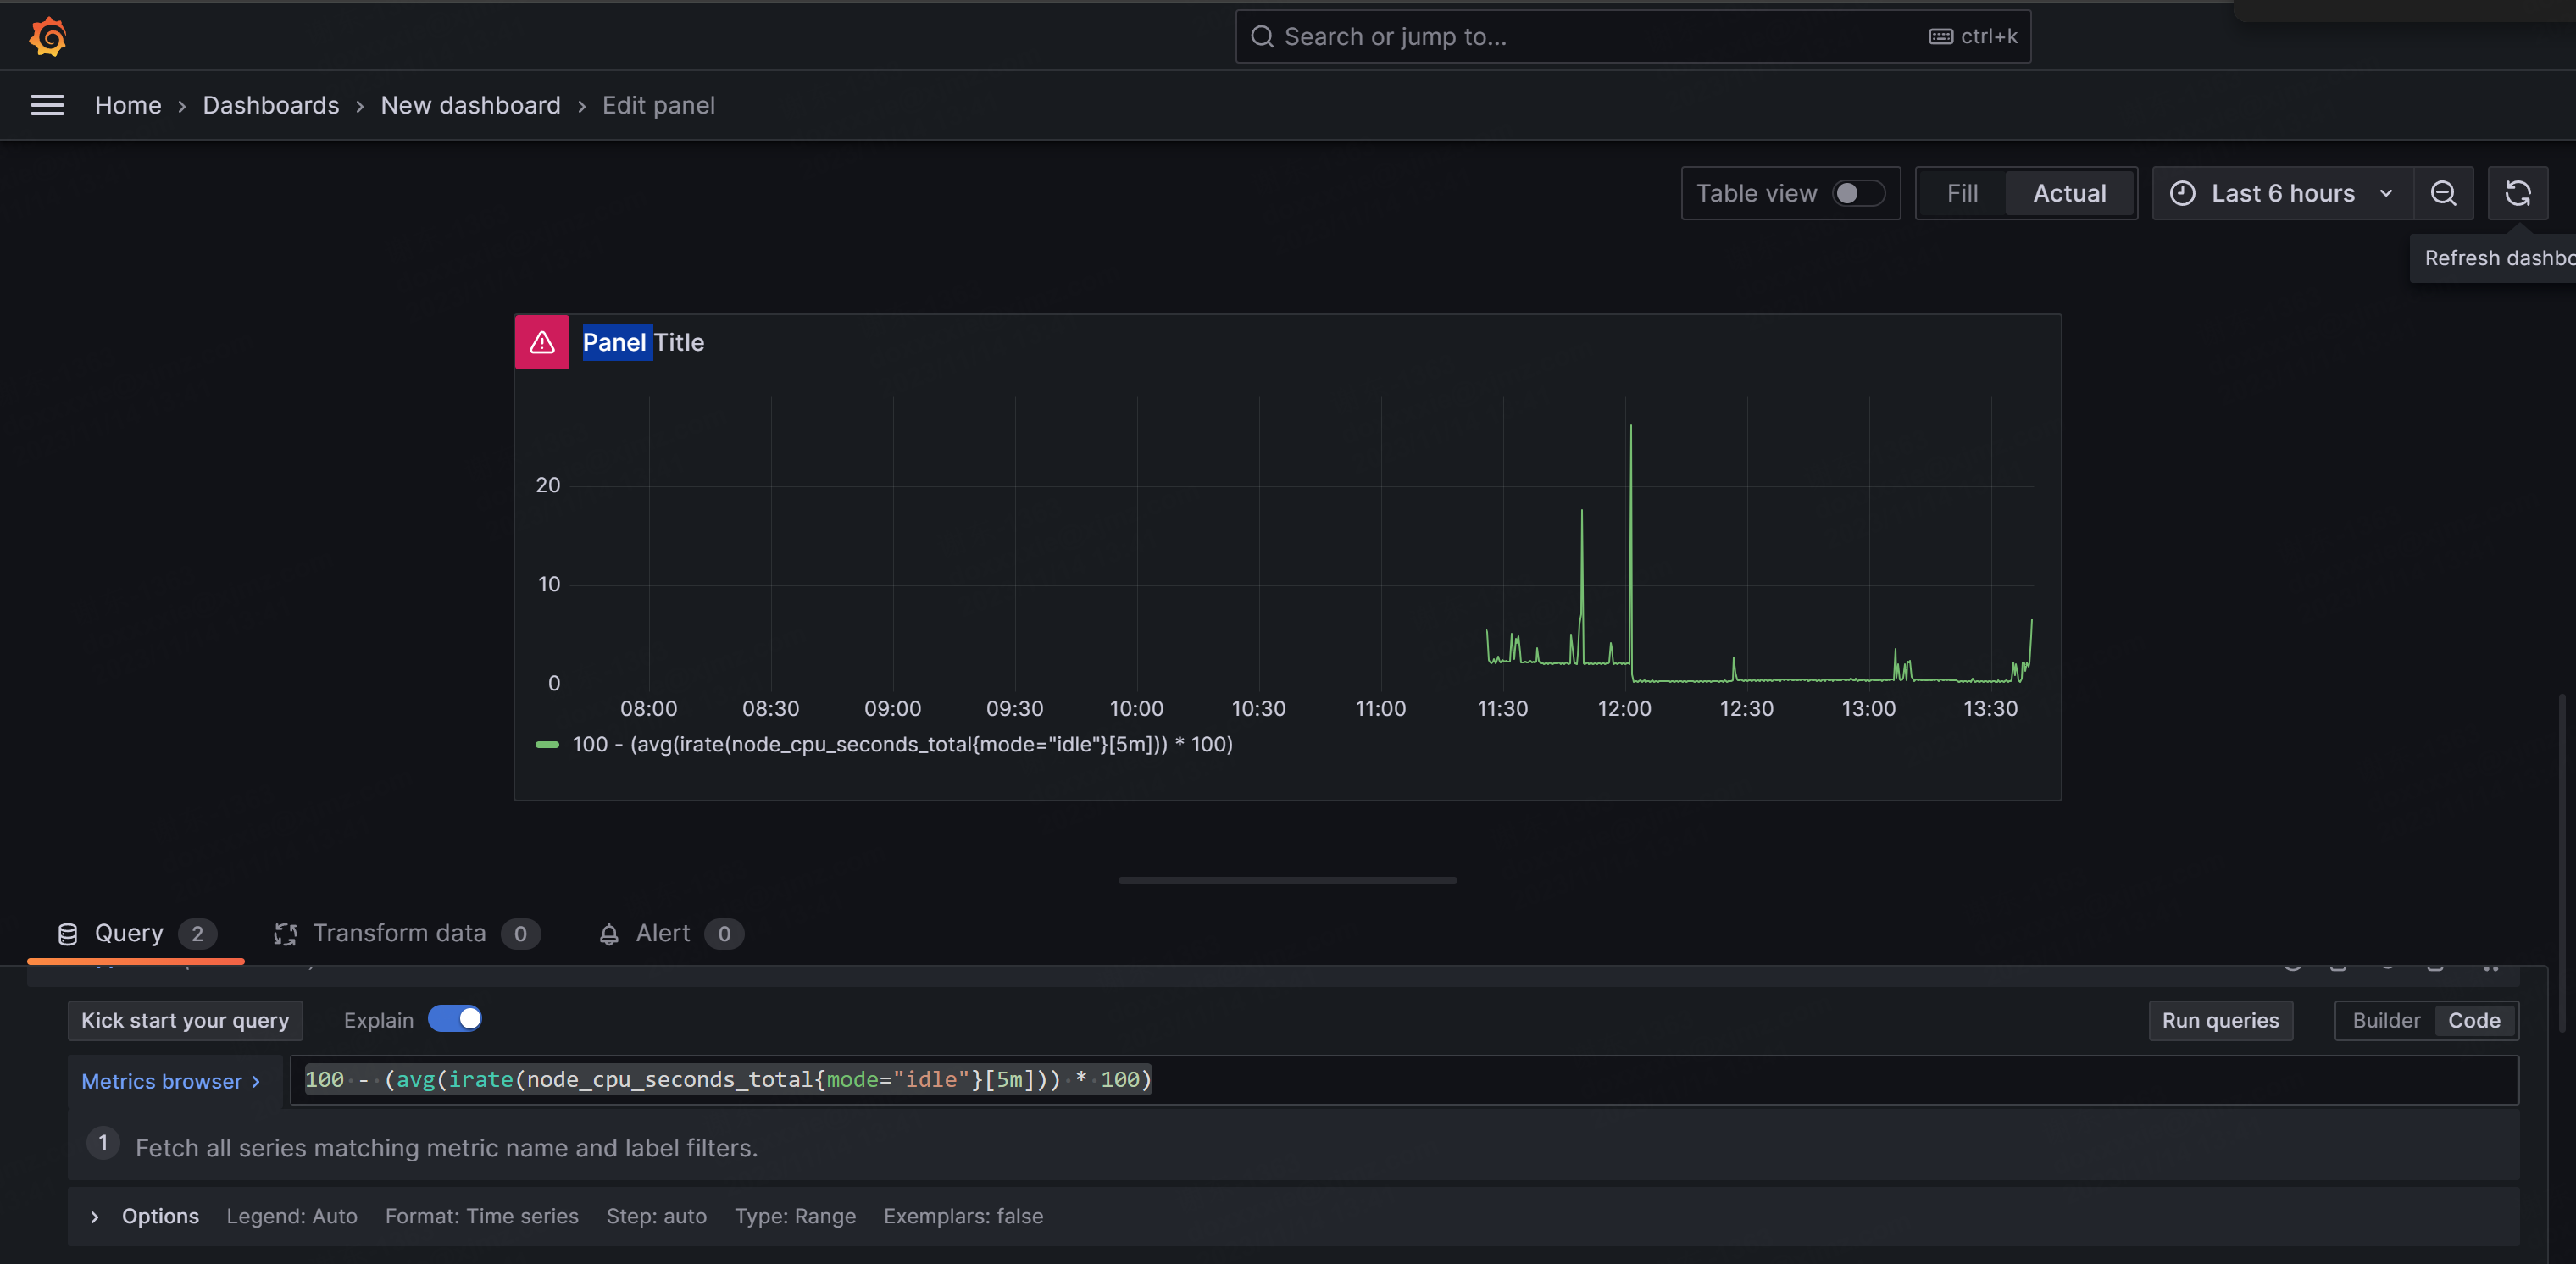2576x1264 pixels.
Task: Click the zoom out time range icon
Action: [2443, 193]
